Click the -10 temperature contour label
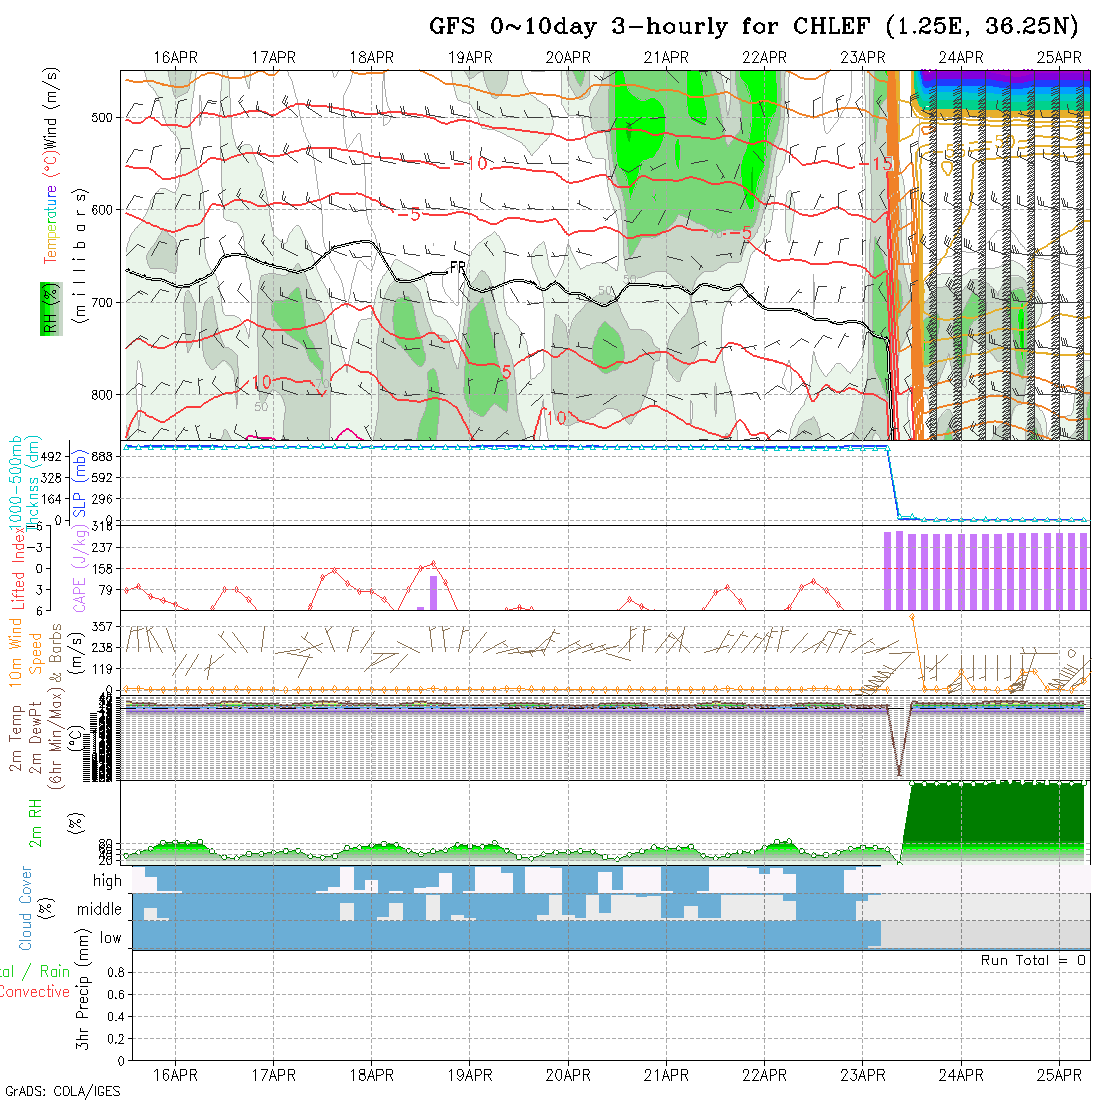The image size is (1100, 1100). tap(471, 163)
